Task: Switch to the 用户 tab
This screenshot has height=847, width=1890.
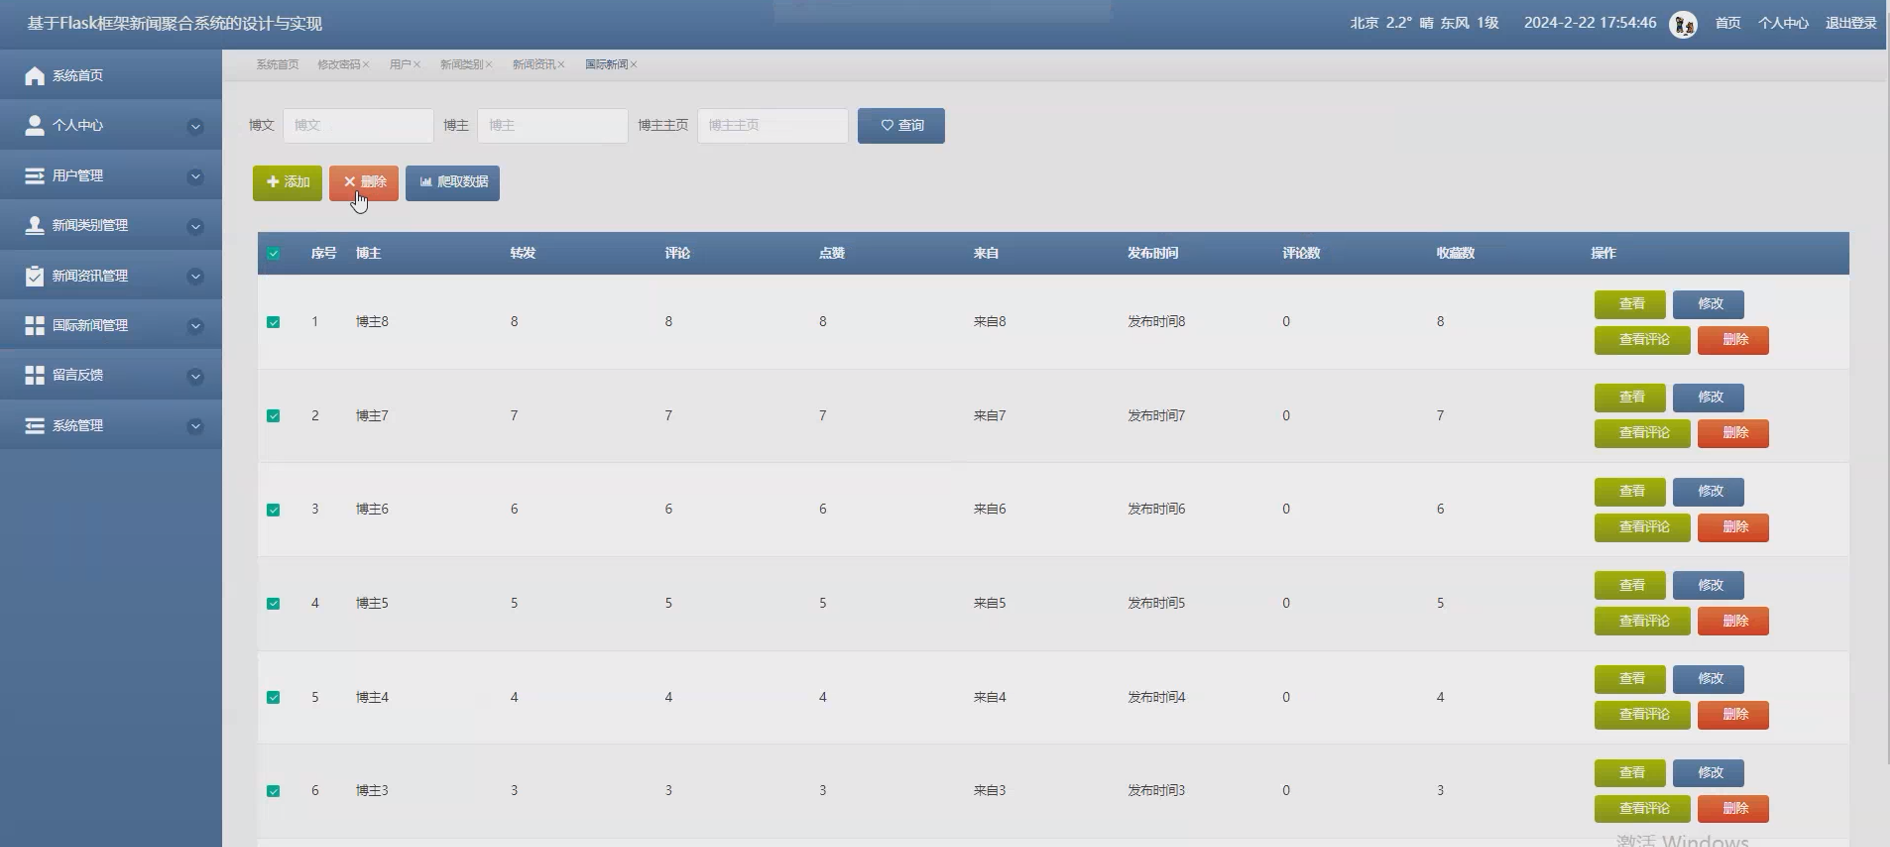Action: 400,65
